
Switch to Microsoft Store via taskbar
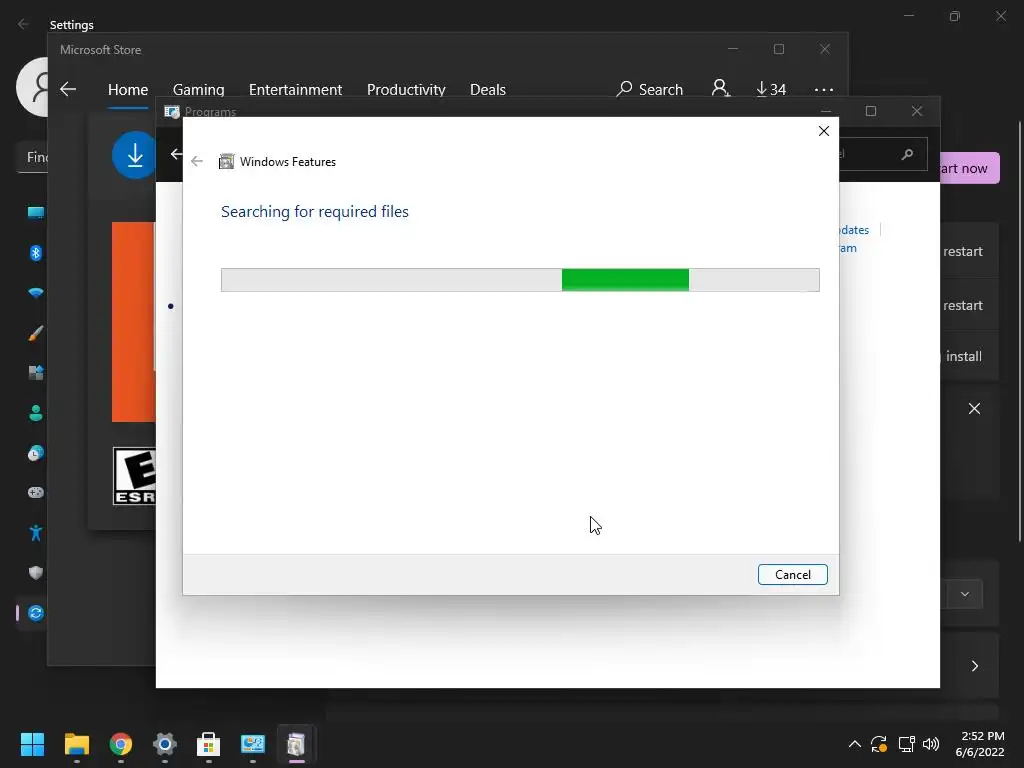coord(208,744)
